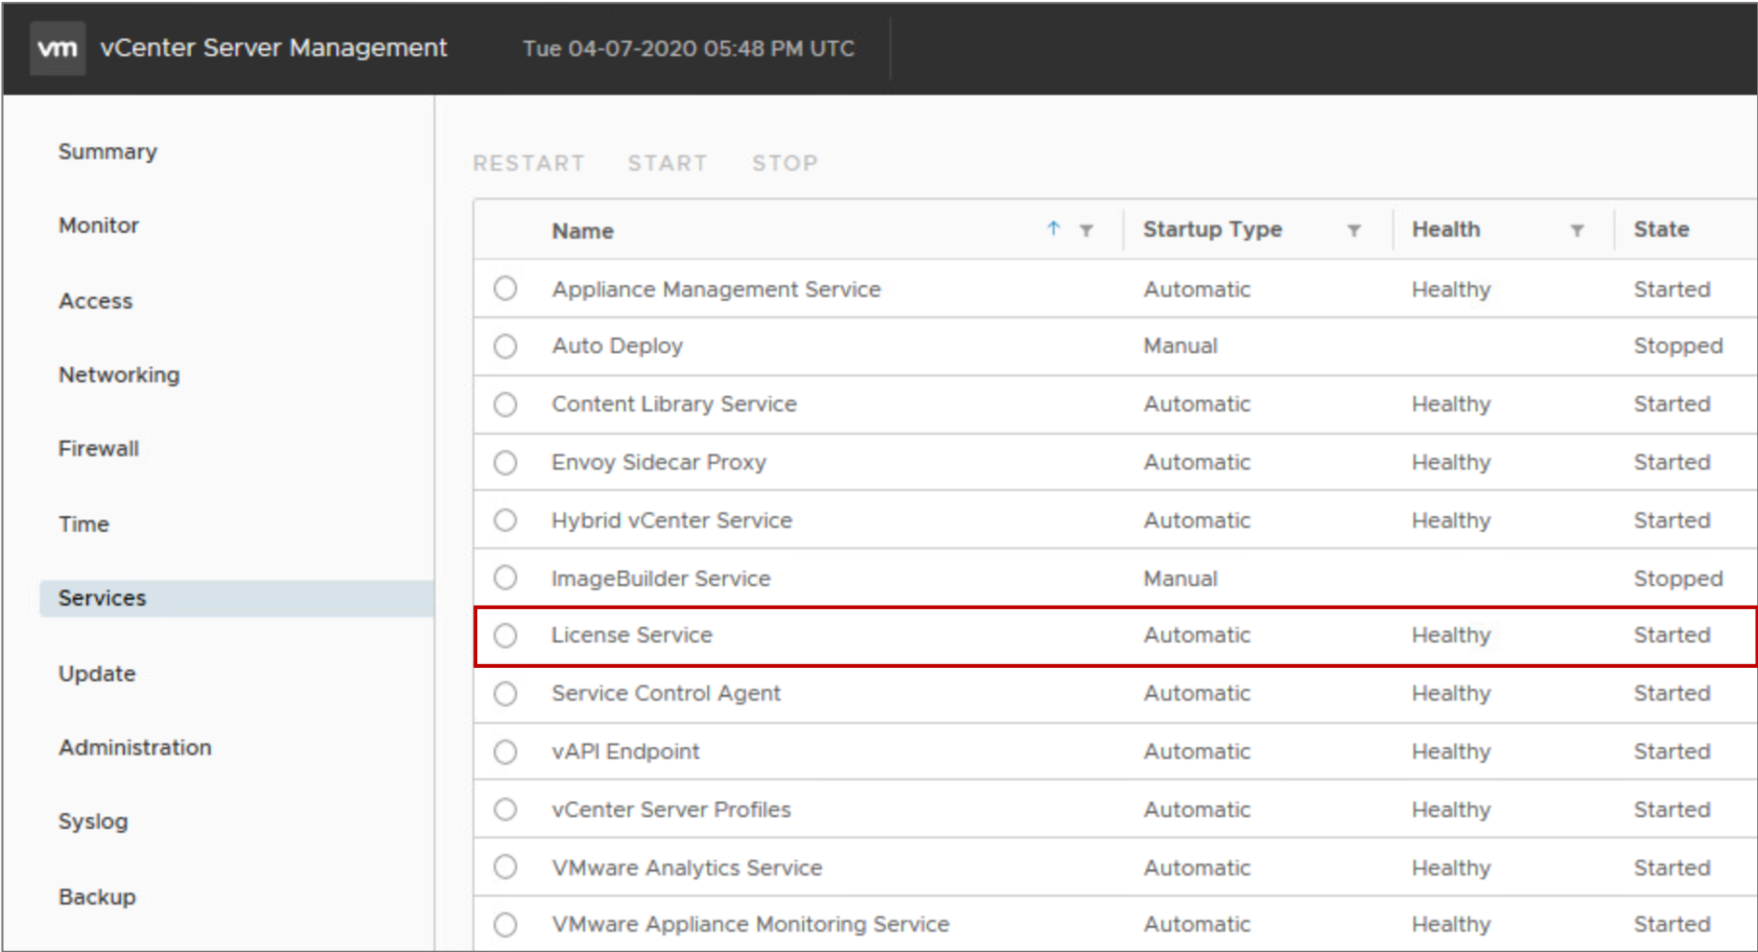Select the Service Control Agent radio button
This screenshot has width=1758, height=952.
(505, 693)
